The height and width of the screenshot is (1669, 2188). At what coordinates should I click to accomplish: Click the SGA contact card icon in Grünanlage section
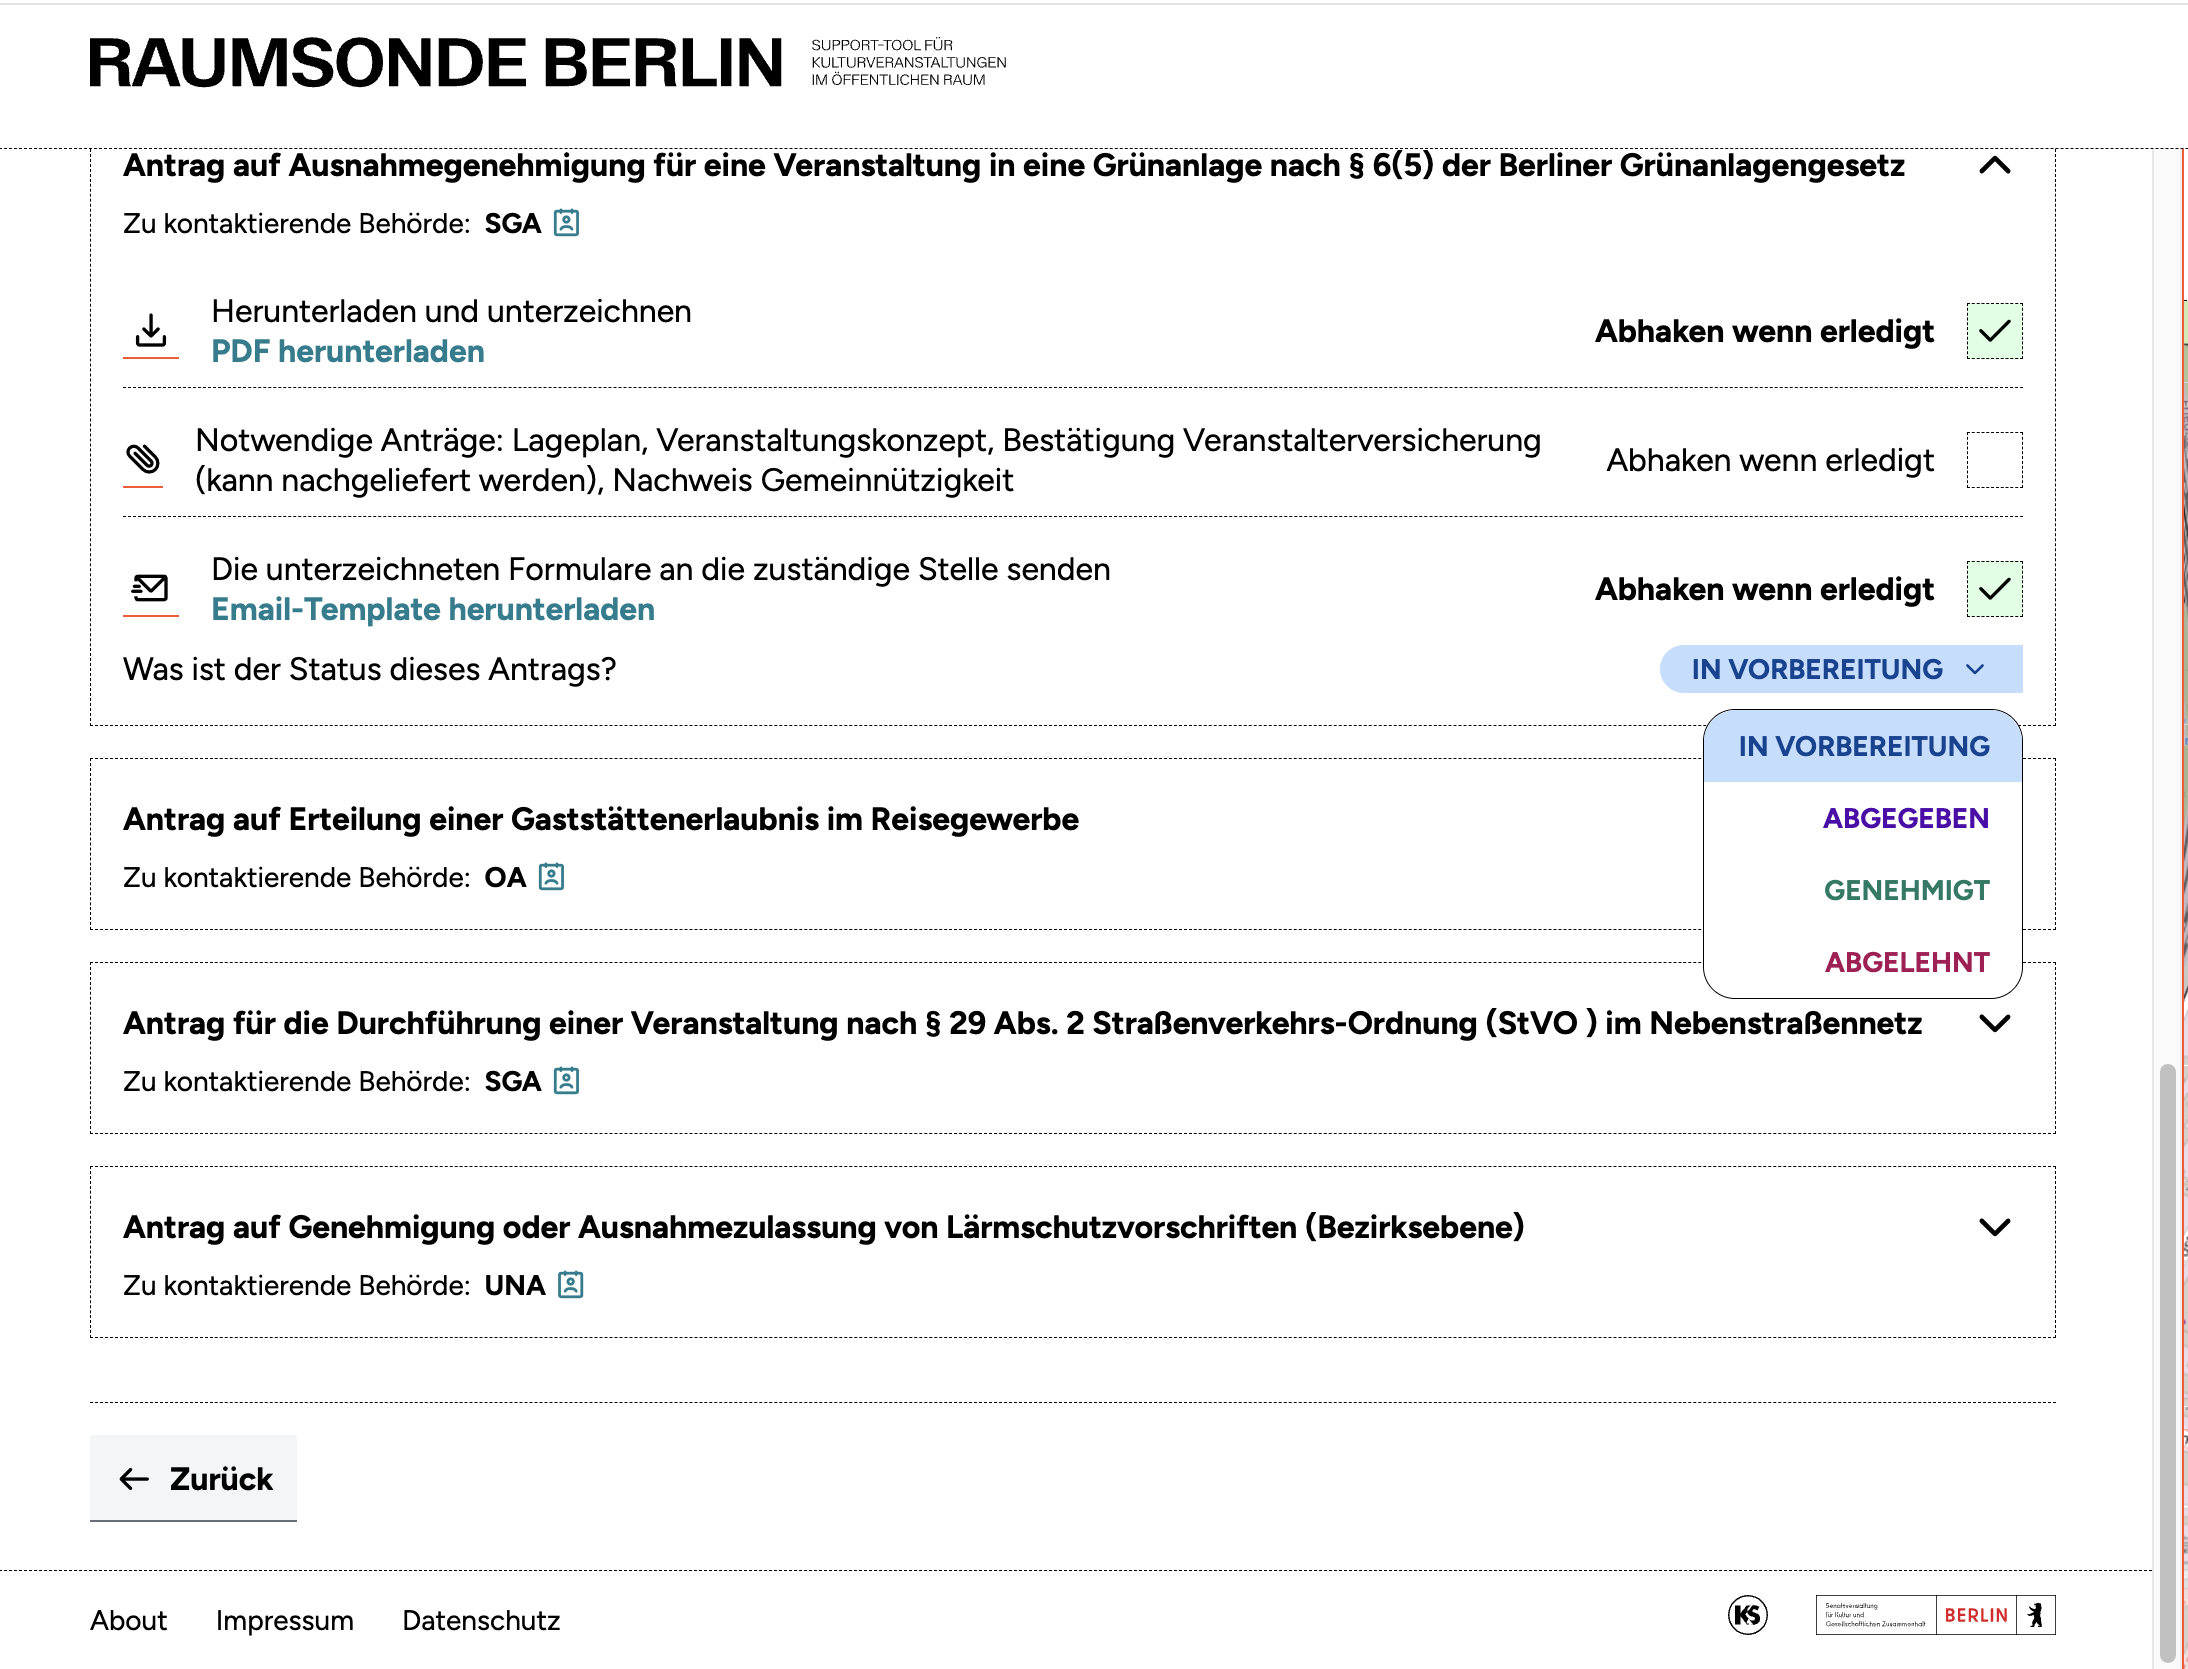pyautogui.click(x=566, y=223)
